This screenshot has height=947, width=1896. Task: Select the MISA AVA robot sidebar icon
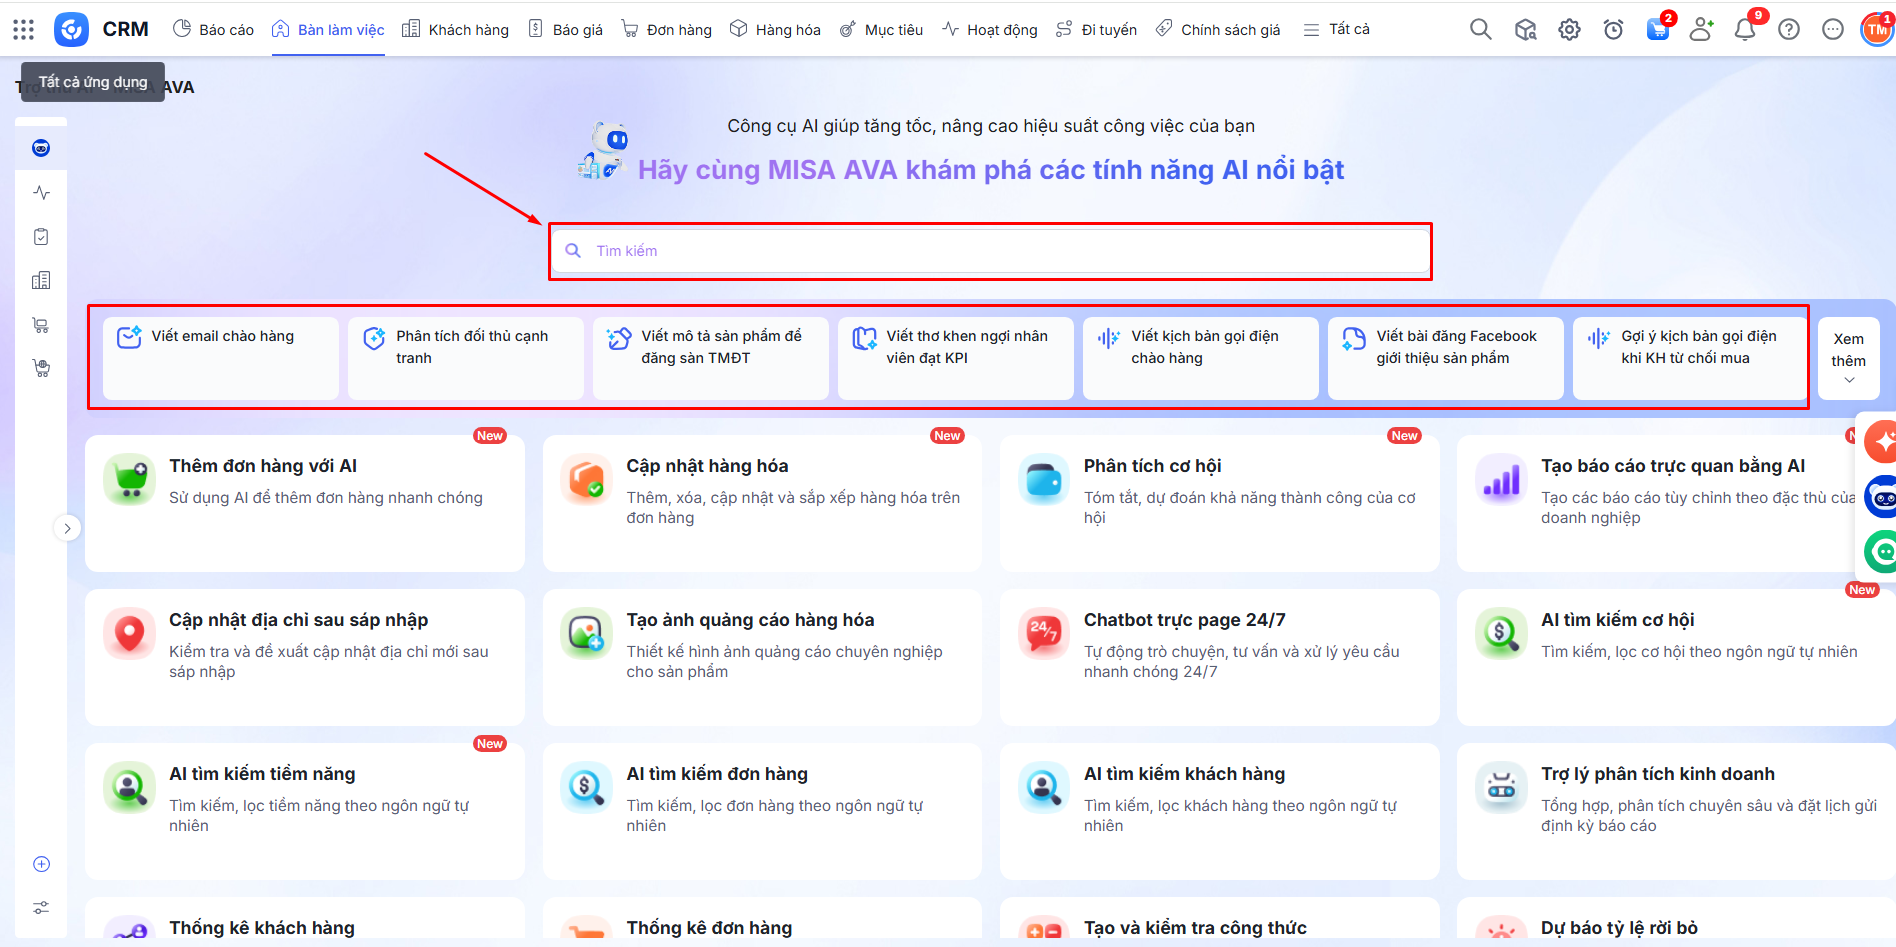[x=41, y=149]
